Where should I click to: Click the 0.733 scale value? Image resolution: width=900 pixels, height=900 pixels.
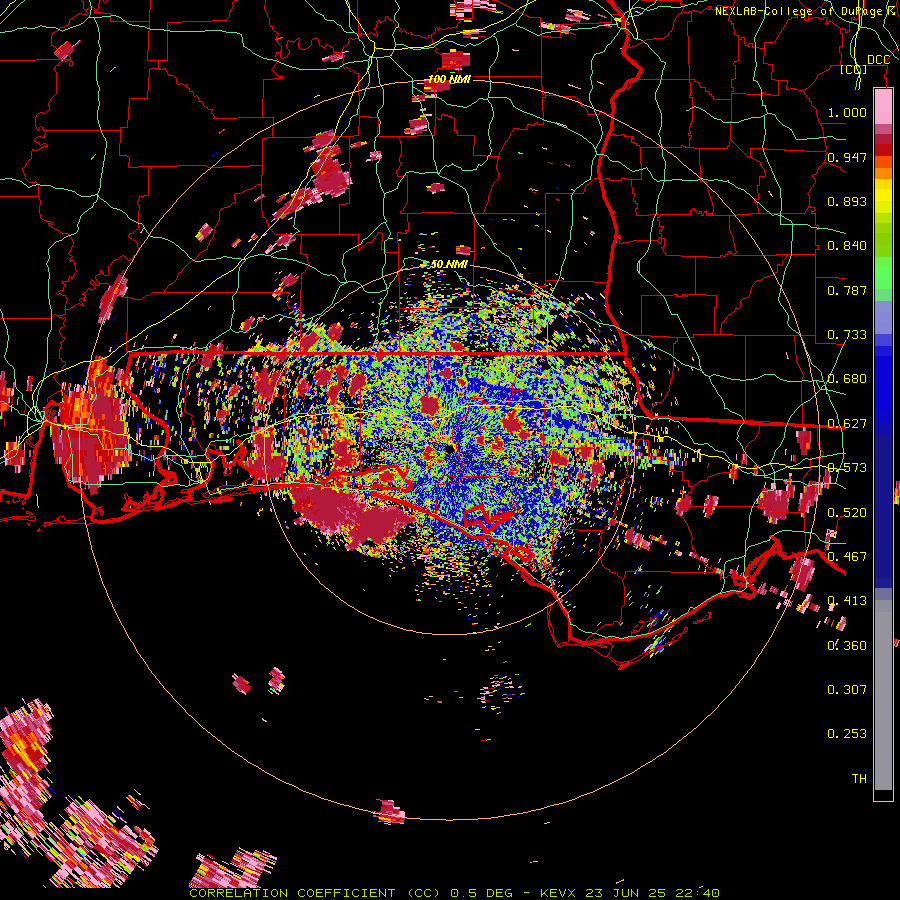click(x=847, y=335)
